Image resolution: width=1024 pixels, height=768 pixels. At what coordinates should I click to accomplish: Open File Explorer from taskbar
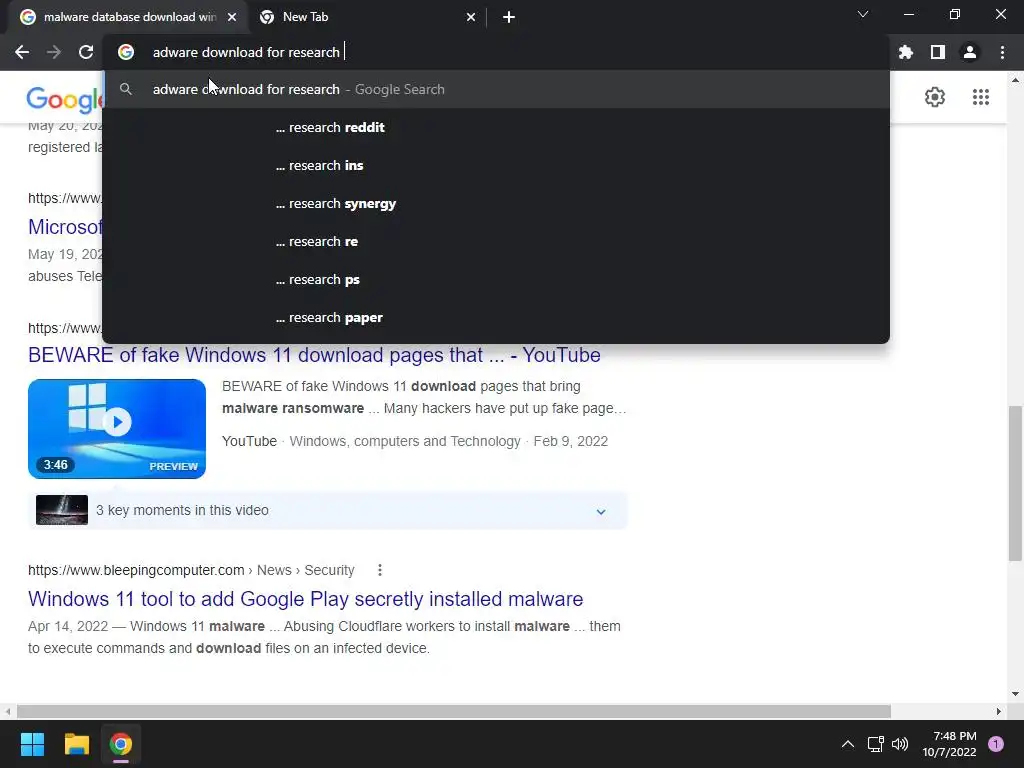[x=76, y=744]
